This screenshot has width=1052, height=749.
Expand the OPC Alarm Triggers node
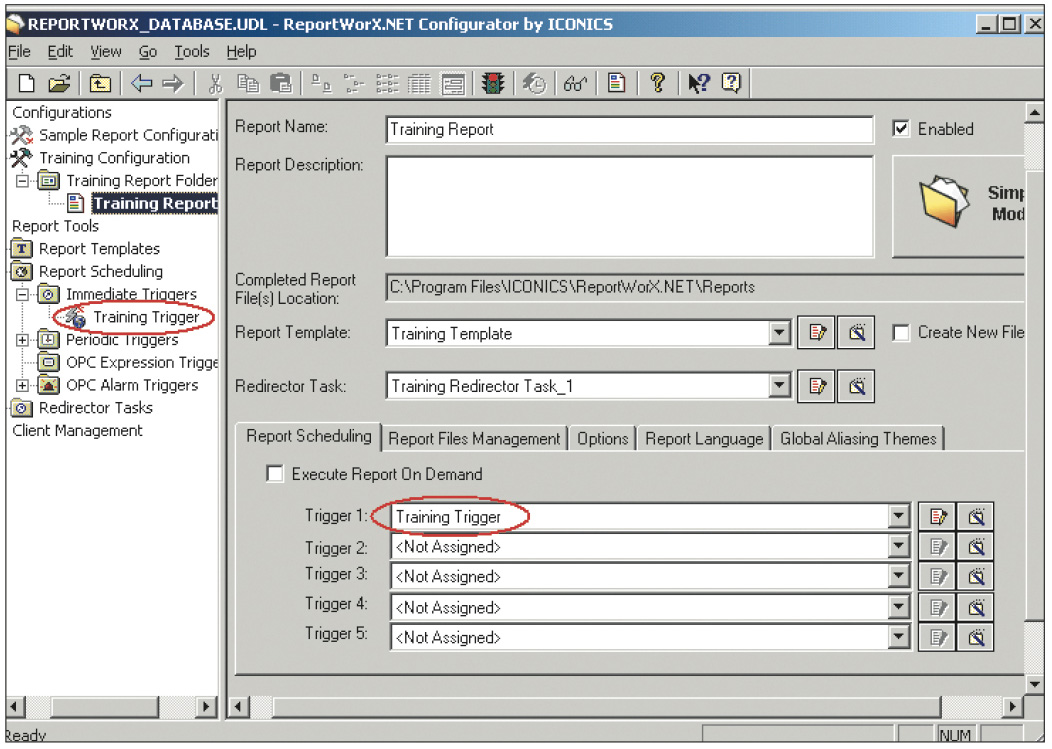point(22,385)
